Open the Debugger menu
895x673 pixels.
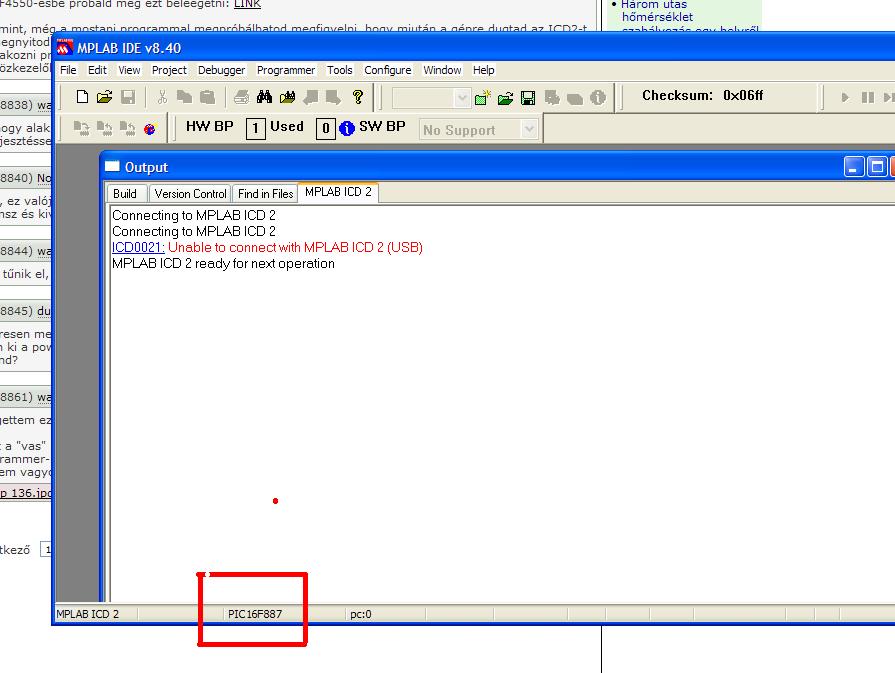click(x=221, y=70)
